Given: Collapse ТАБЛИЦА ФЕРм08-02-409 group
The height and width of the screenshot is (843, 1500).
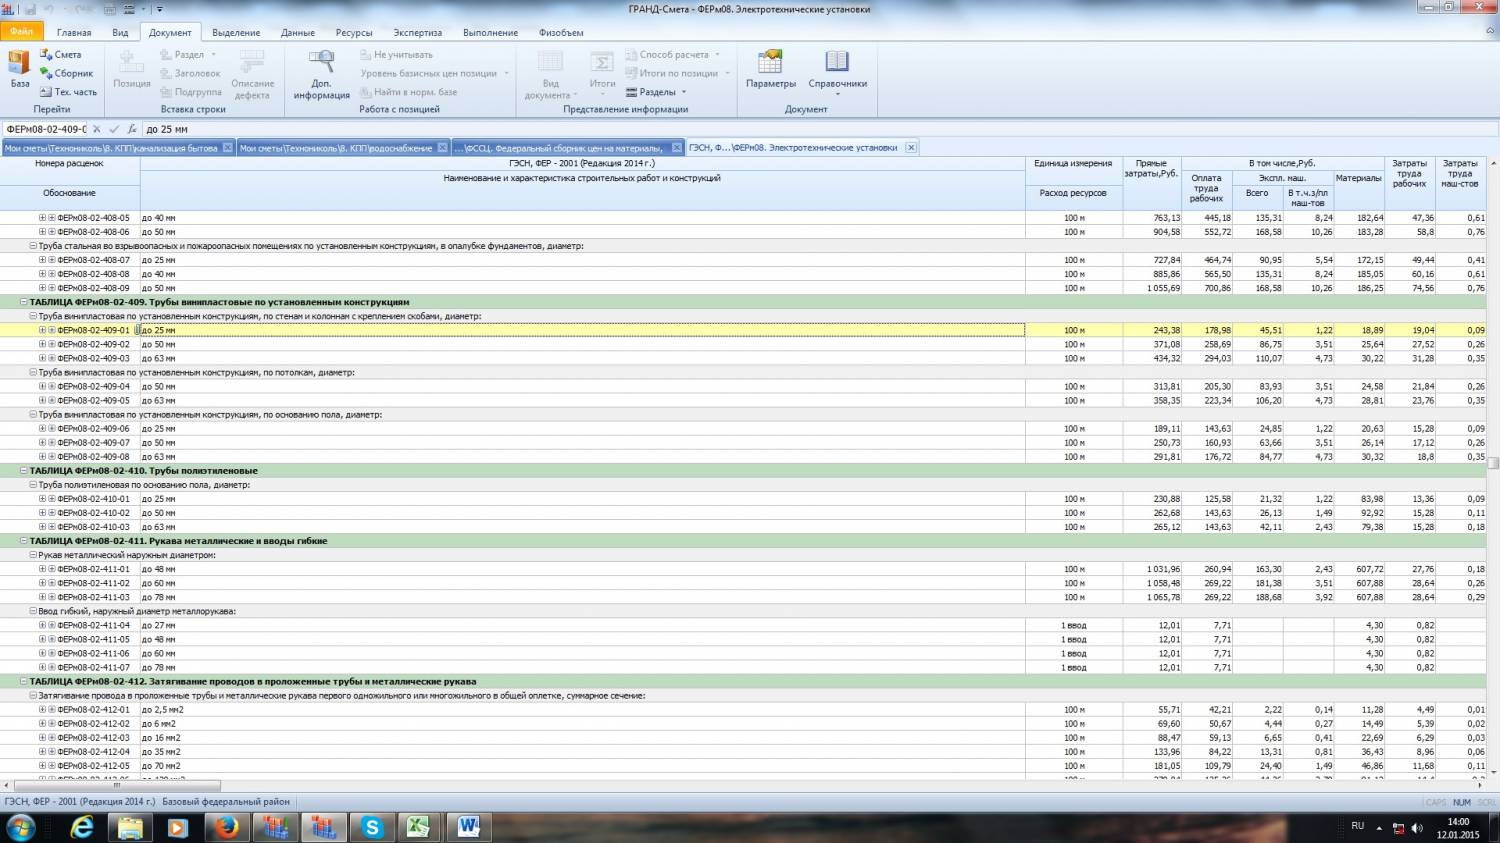Looking at the screenshot, I should (x=24, y=302).
